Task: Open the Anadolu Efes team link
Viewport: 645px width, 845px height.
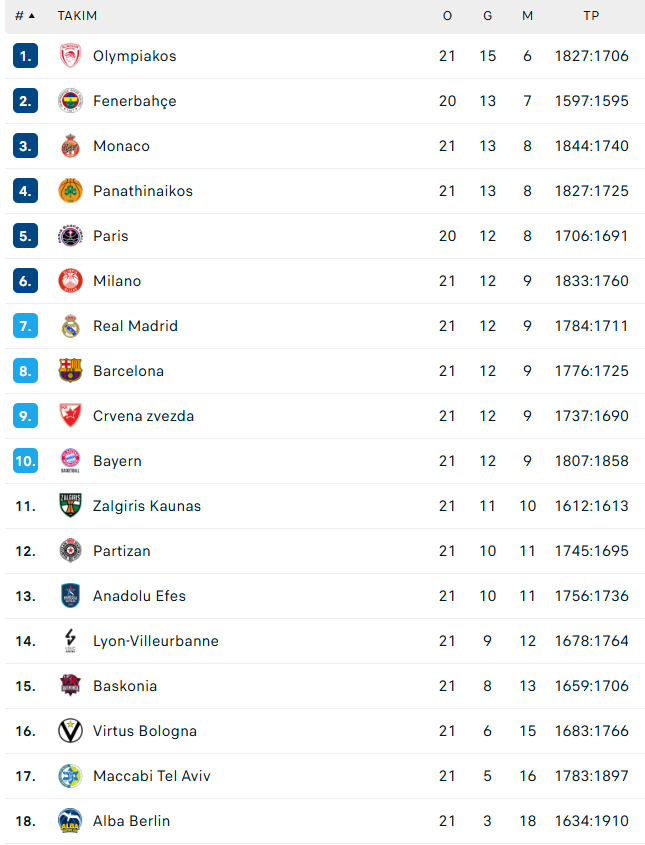Action: [139, 596]
